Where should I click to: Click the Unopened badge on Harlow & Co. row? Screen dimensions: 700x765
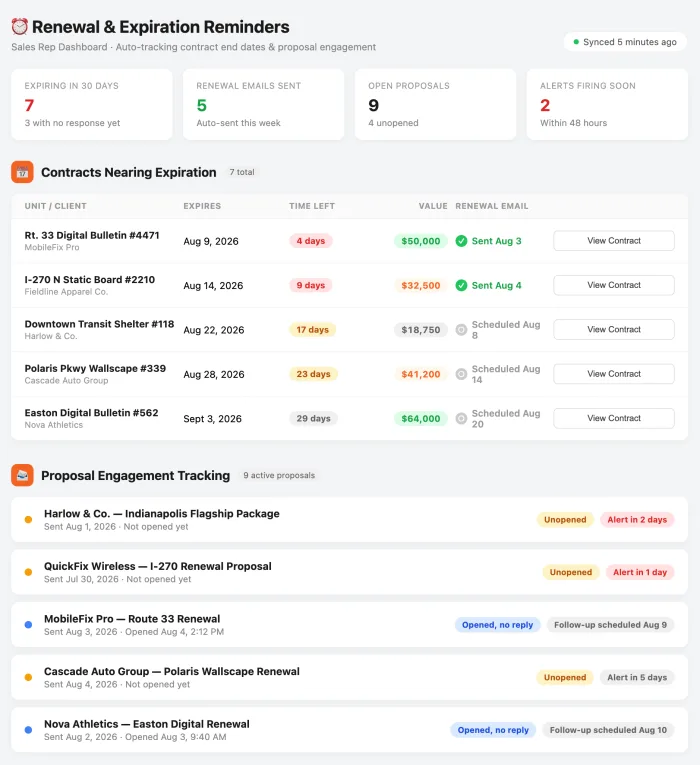565,520
